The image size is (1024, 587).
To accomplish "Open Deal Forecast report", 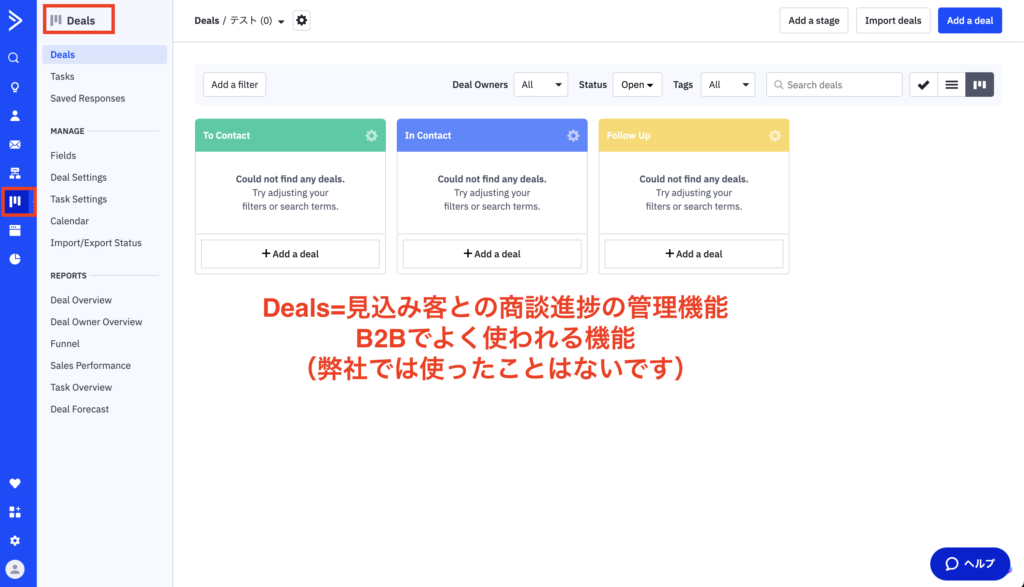I will 80,409.
